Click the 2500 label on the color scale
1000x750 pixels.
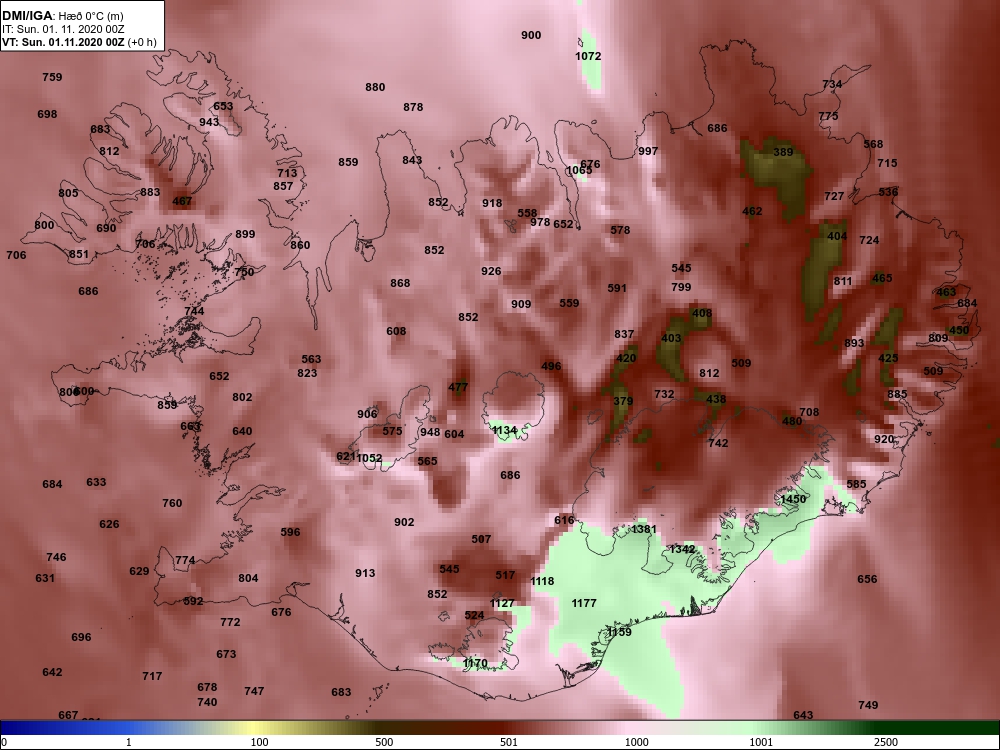pos(885,742)
